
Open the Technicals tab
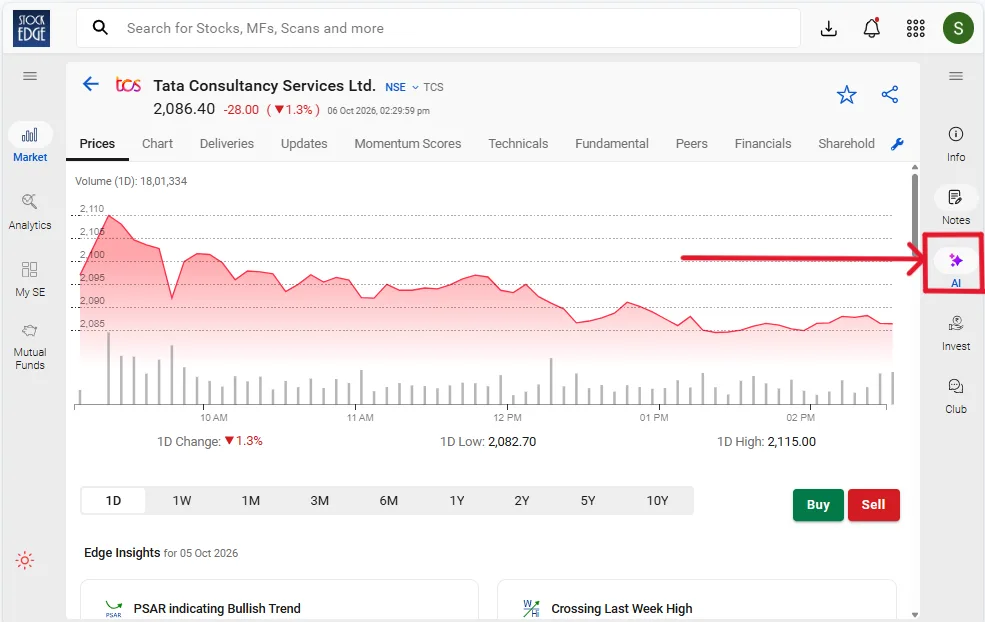point(518,144)
